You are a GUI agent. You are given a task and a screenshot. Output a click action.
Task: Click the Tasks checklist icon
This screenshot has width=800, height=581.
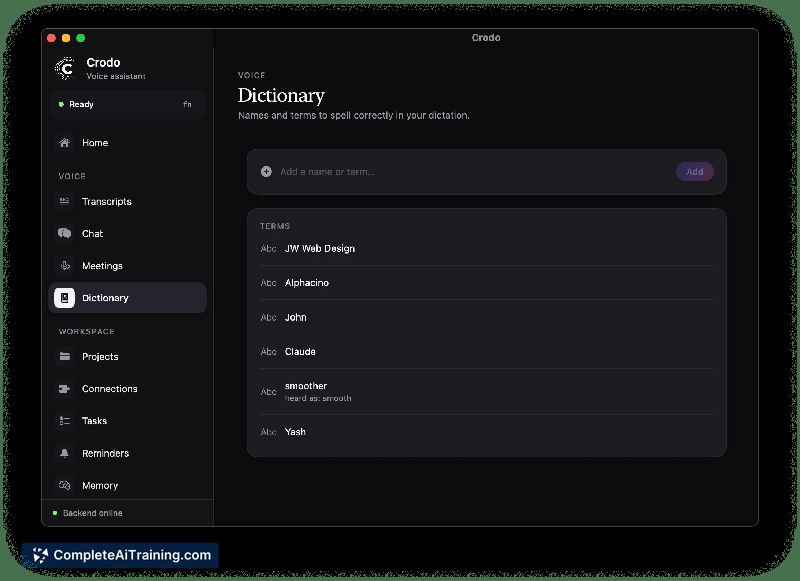(64, 421)
